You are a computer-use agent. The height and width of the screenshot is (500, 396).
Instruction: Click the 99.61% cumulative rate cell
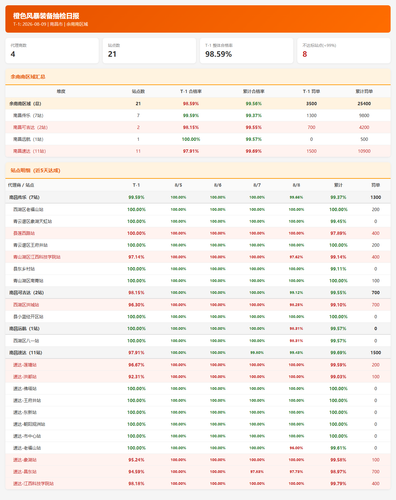click(x=338, y=448)
